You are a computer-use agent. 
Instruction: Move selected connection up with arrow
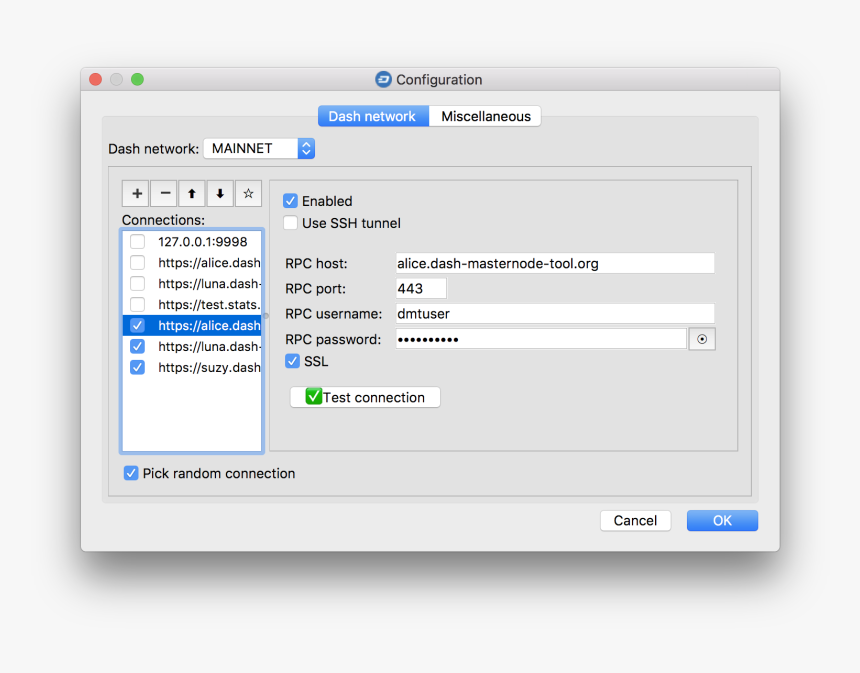192,194
